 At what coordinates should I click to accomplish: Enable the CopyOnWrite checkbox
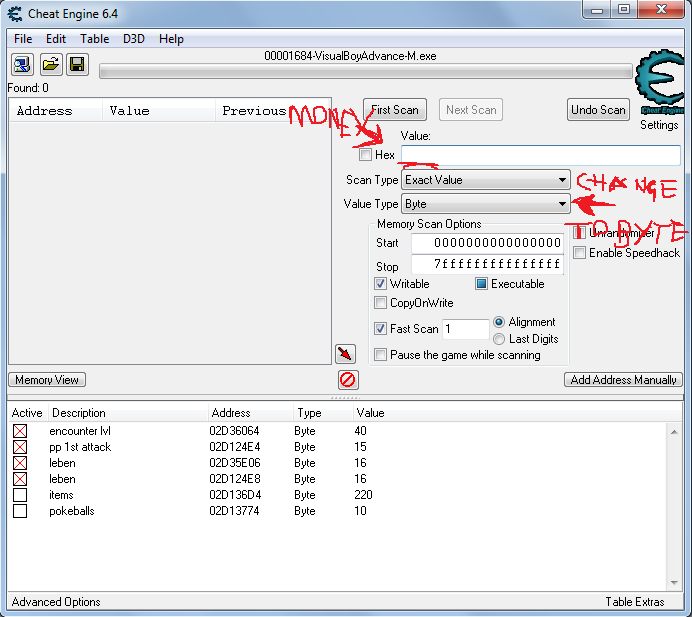pyautogui.click(x=380, y=303)
